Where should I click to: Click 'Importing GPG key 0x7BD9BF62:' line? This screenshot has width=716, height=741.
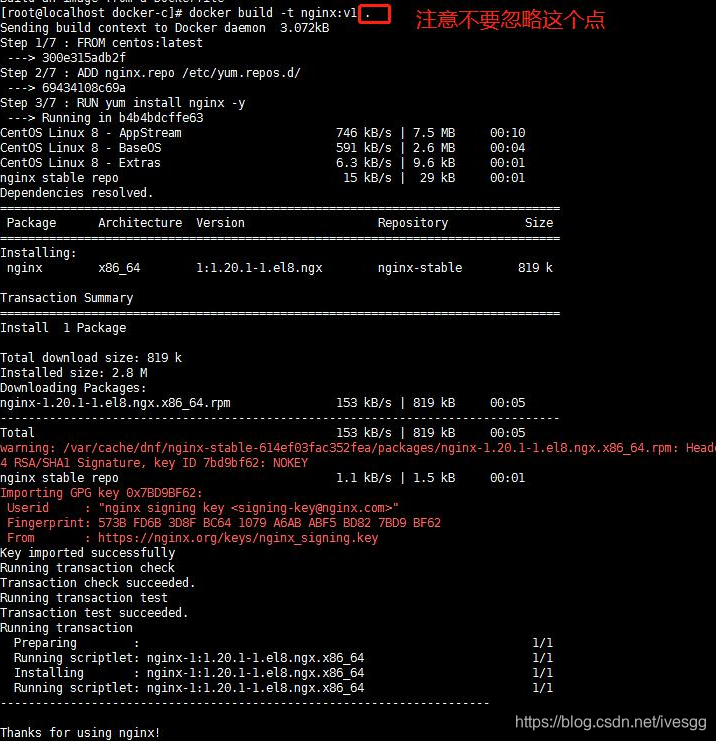[101, 493]
